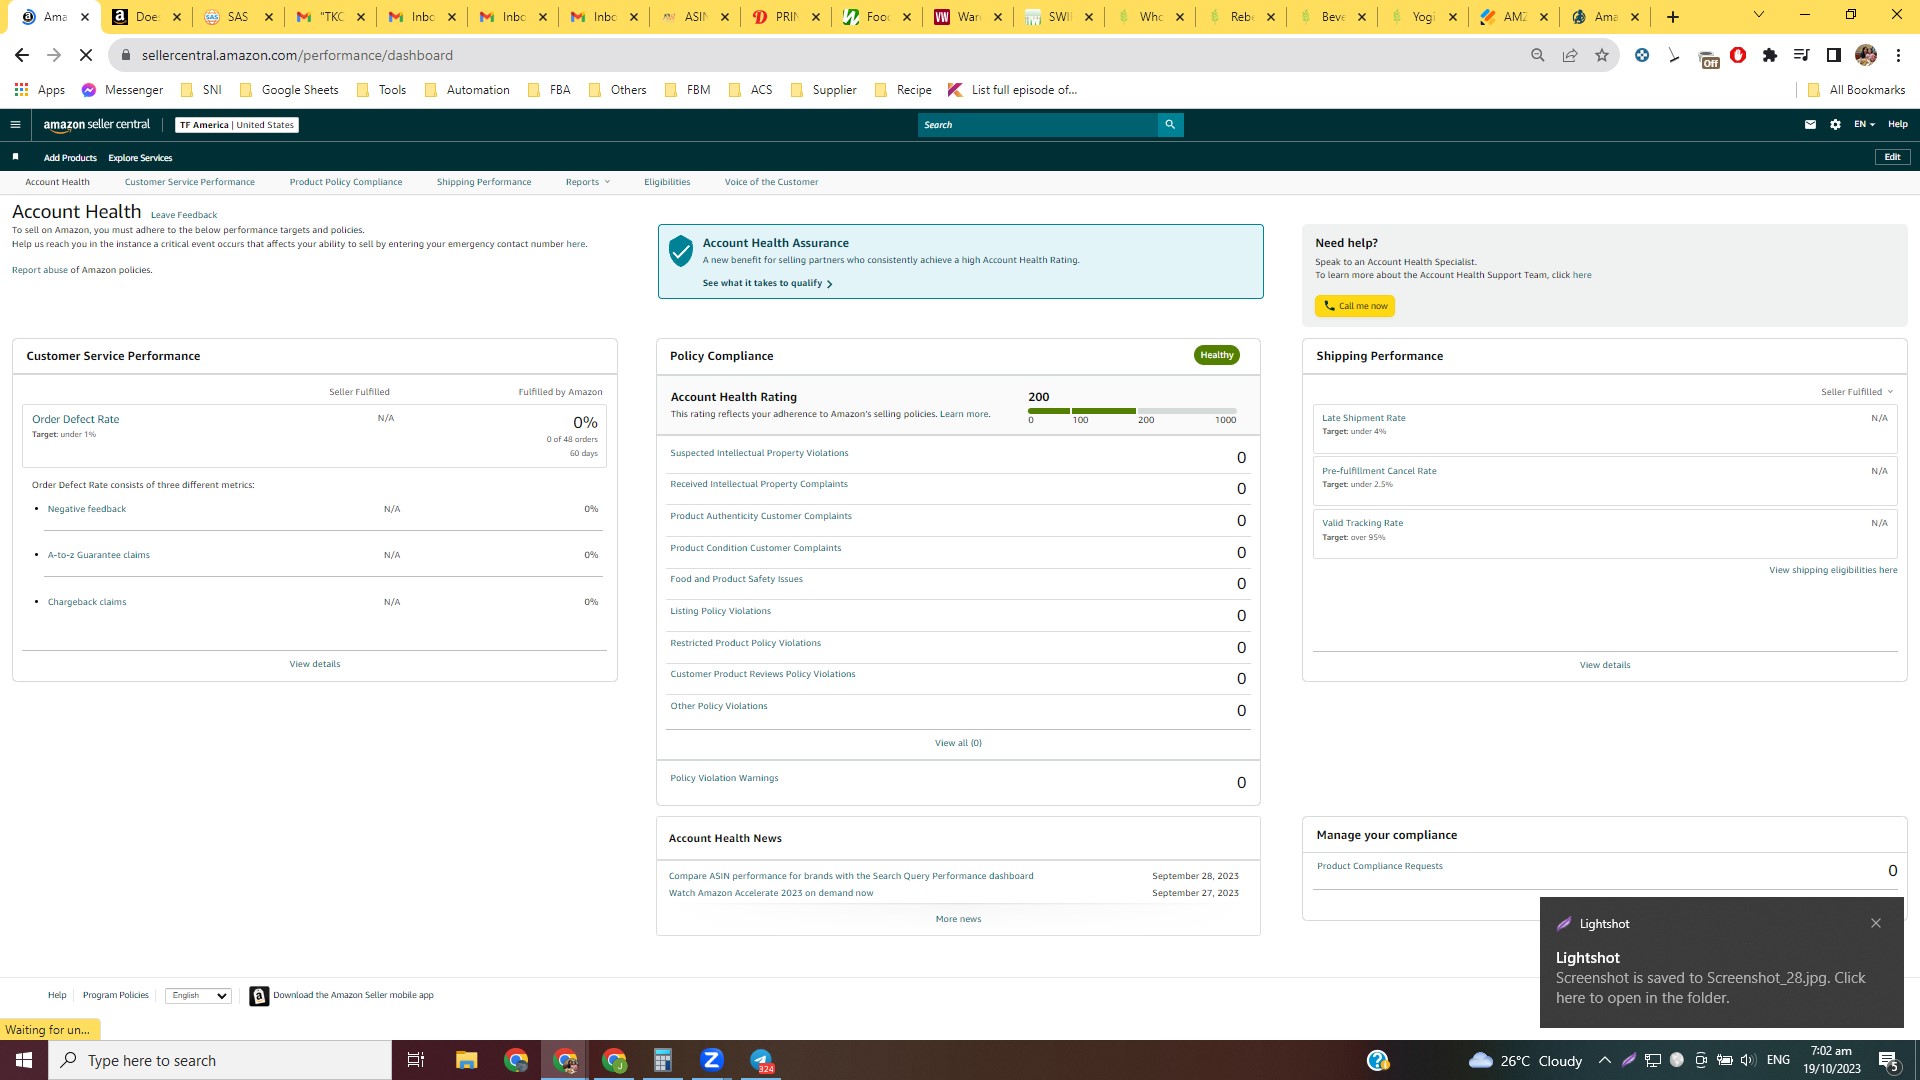Open a new browser tab
The width and height of the screenshot is (1920, 1080).
[x=1672, y=17]
